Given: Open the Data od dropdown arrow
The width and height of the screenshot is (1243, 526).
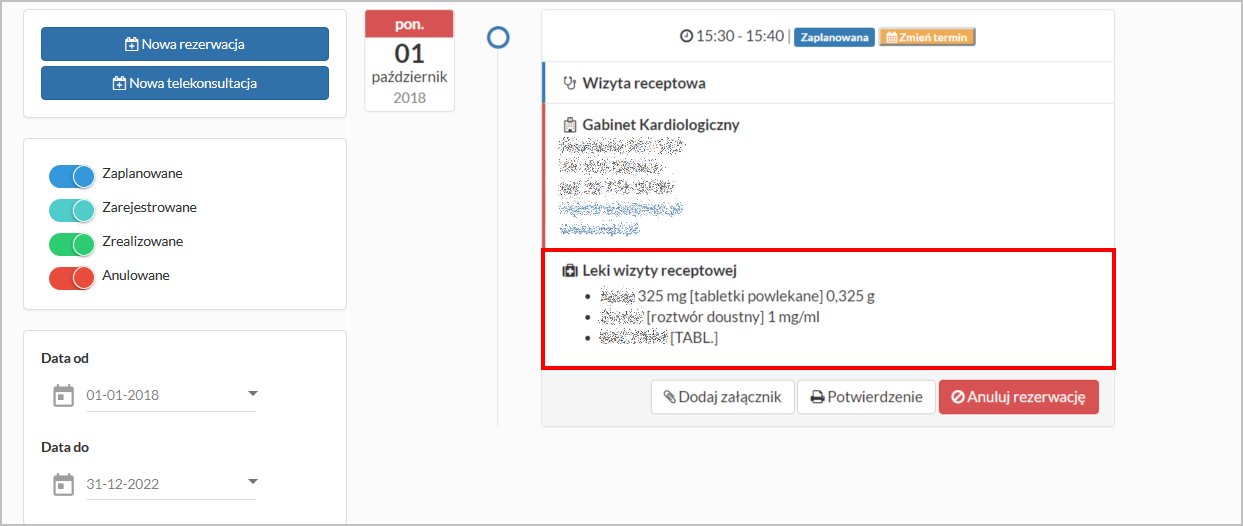Looking at the screenshot, I should (x=252, y=393).
